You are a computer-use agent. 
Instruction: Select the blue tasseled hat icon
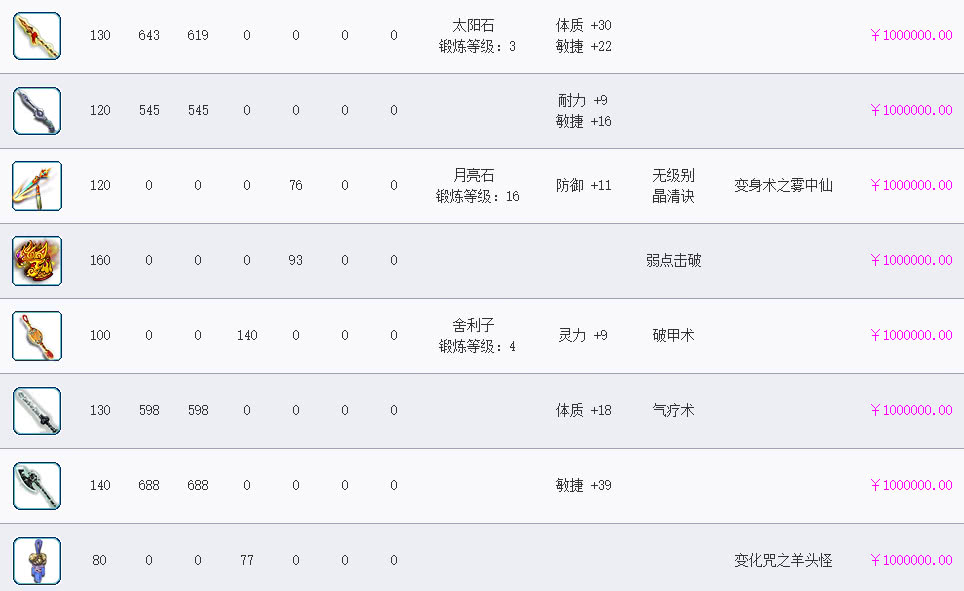37,561
